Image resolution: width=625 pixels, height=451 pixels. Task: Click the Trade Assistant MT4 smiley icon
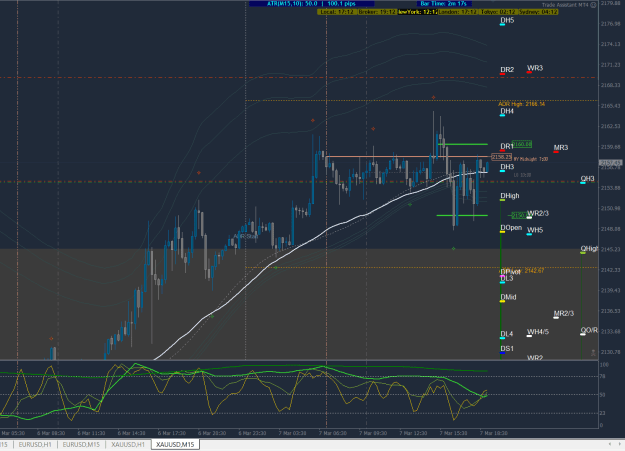point(594,5)
